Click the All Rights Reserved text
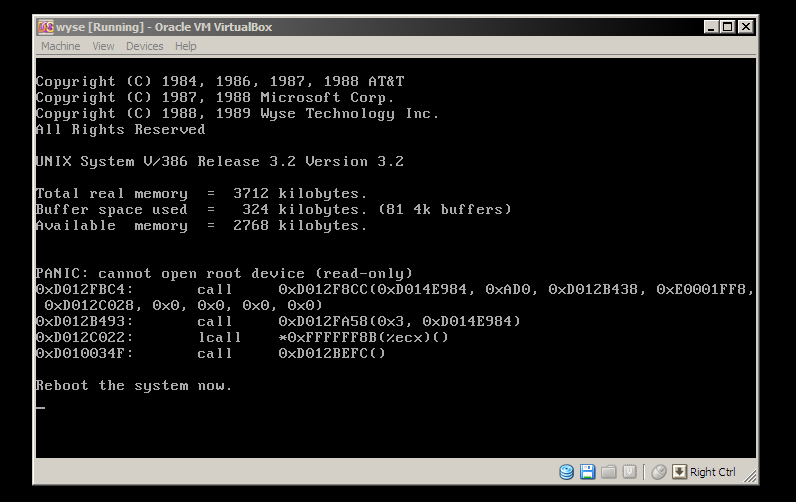The image size is (796, 502). 120,129
